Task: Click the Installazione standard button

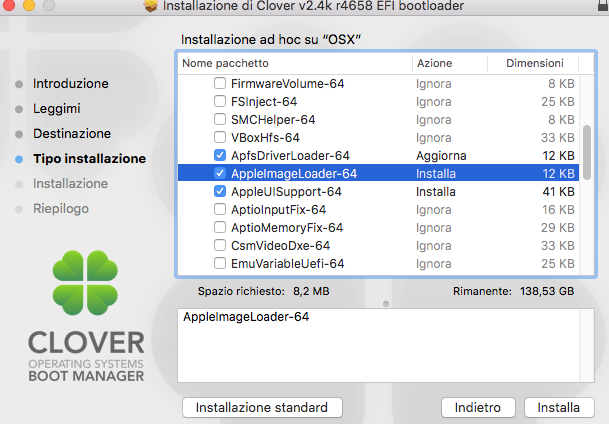Action: point(262,407)
